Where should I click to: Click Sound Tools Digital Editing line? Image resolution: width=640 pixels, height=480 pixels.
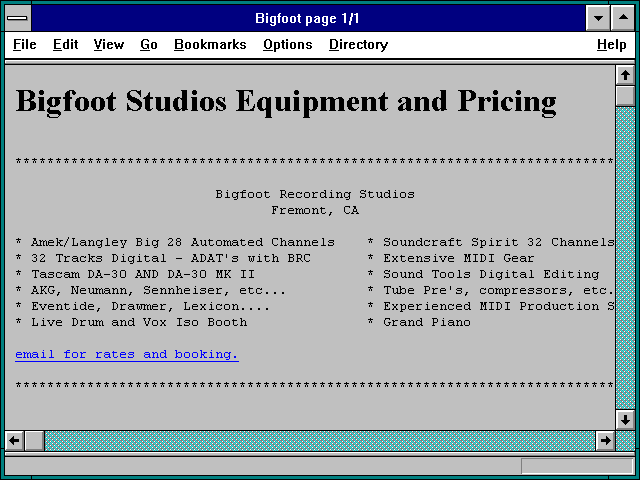tap(483, 274)
